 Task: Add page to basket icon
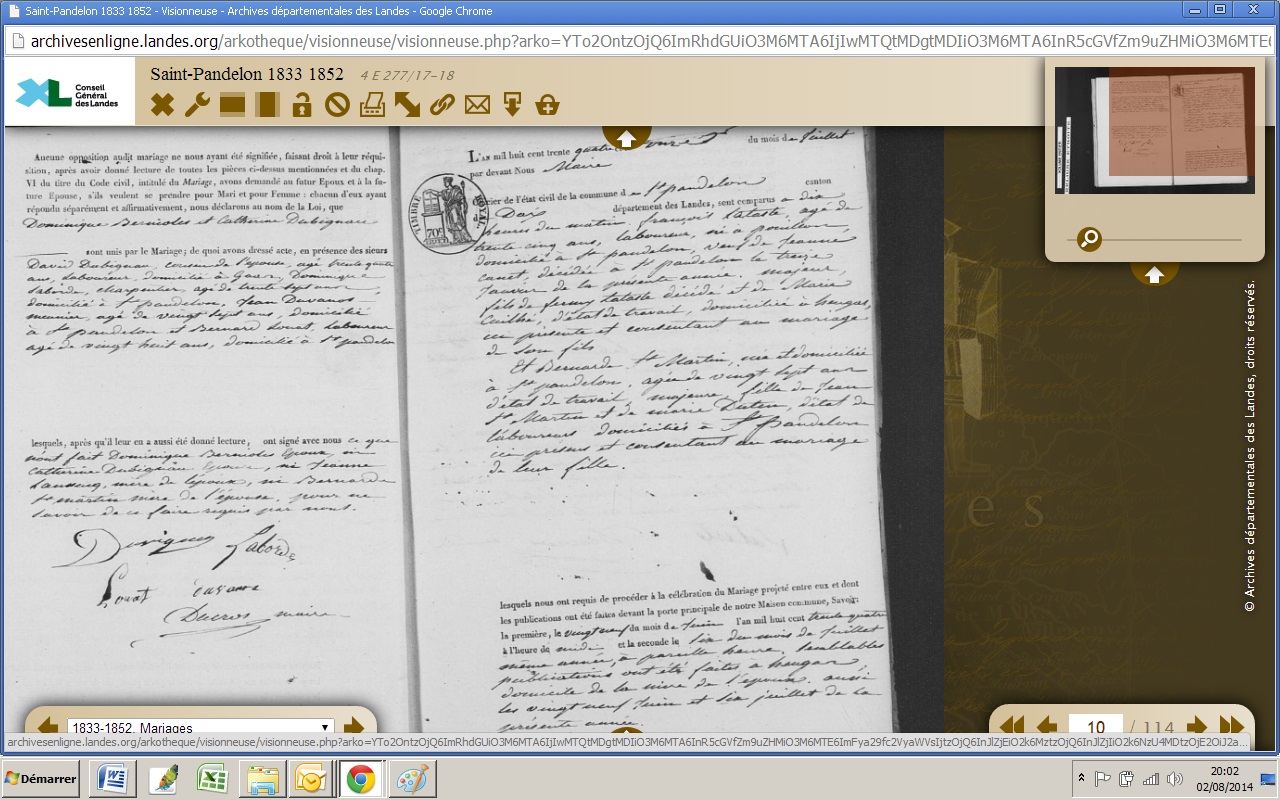[547, 105]
